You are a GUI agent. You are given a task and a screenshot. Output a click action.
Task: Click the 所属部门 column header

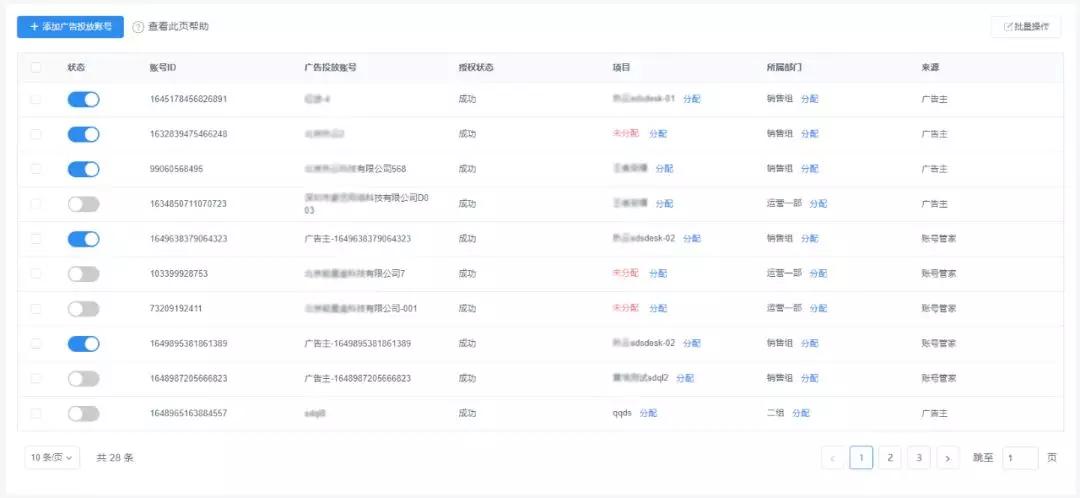[784, 68]
